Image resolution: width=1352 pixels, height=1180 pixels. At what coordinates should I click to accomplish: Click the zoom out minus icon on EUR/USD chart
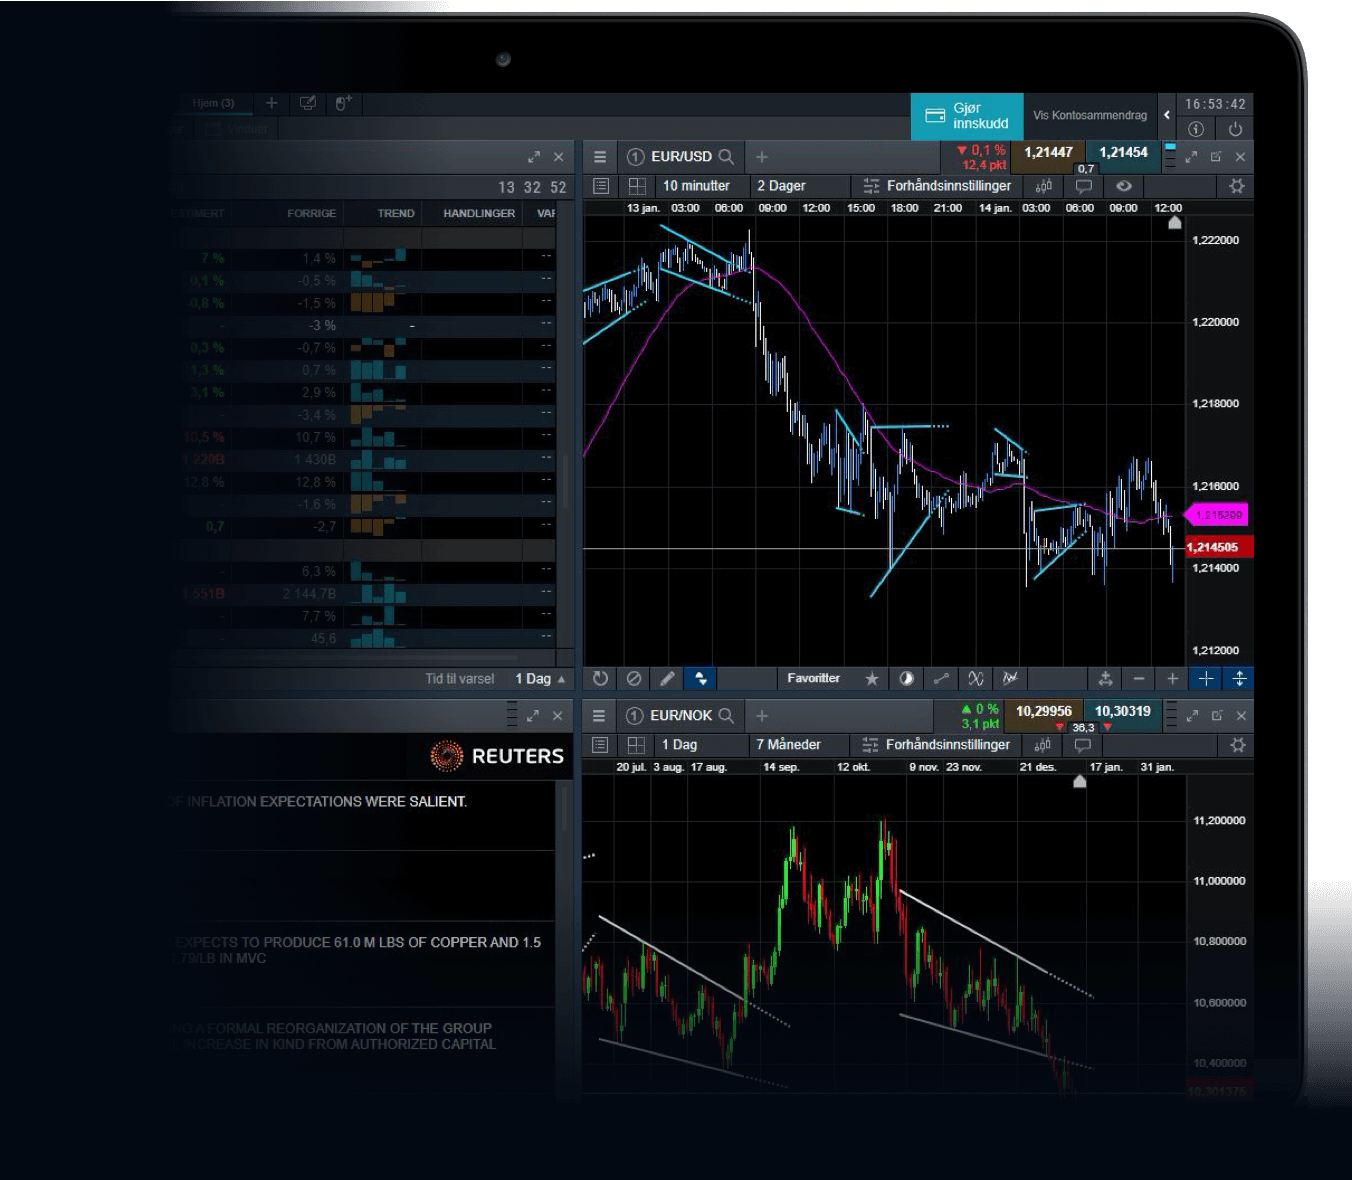[1139, 678]
